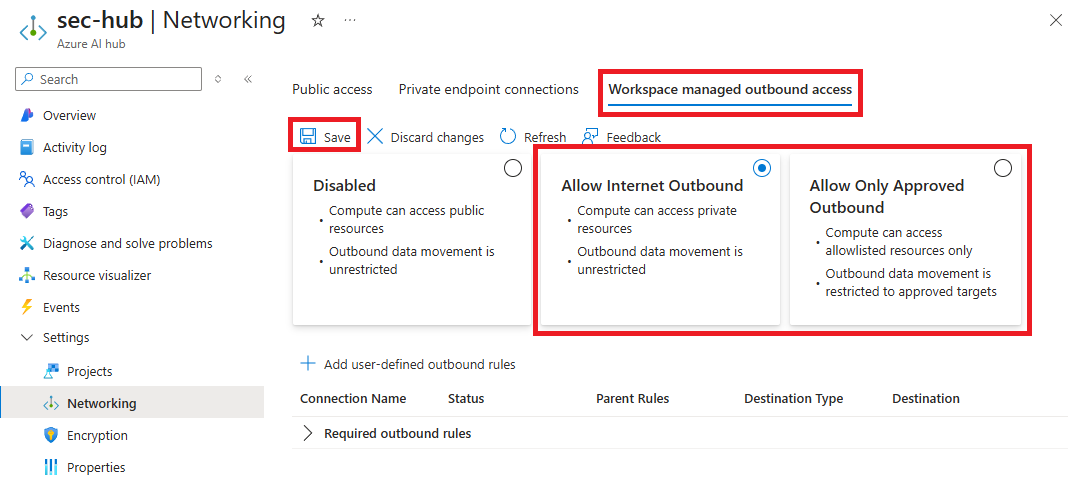Open Overview in the sidebar

[69, 115]
